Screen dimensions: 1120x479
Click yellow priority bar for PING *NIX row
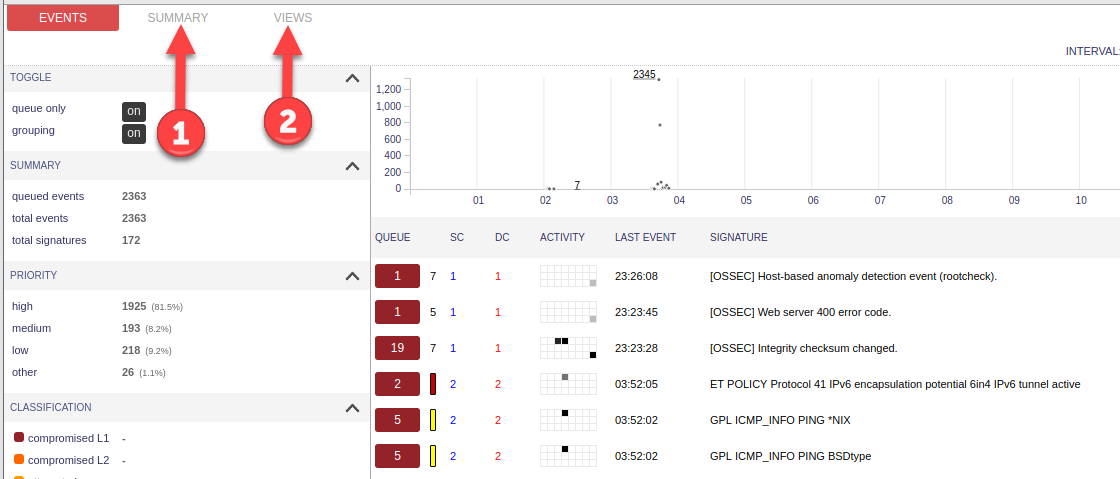(x=433, y=420)
